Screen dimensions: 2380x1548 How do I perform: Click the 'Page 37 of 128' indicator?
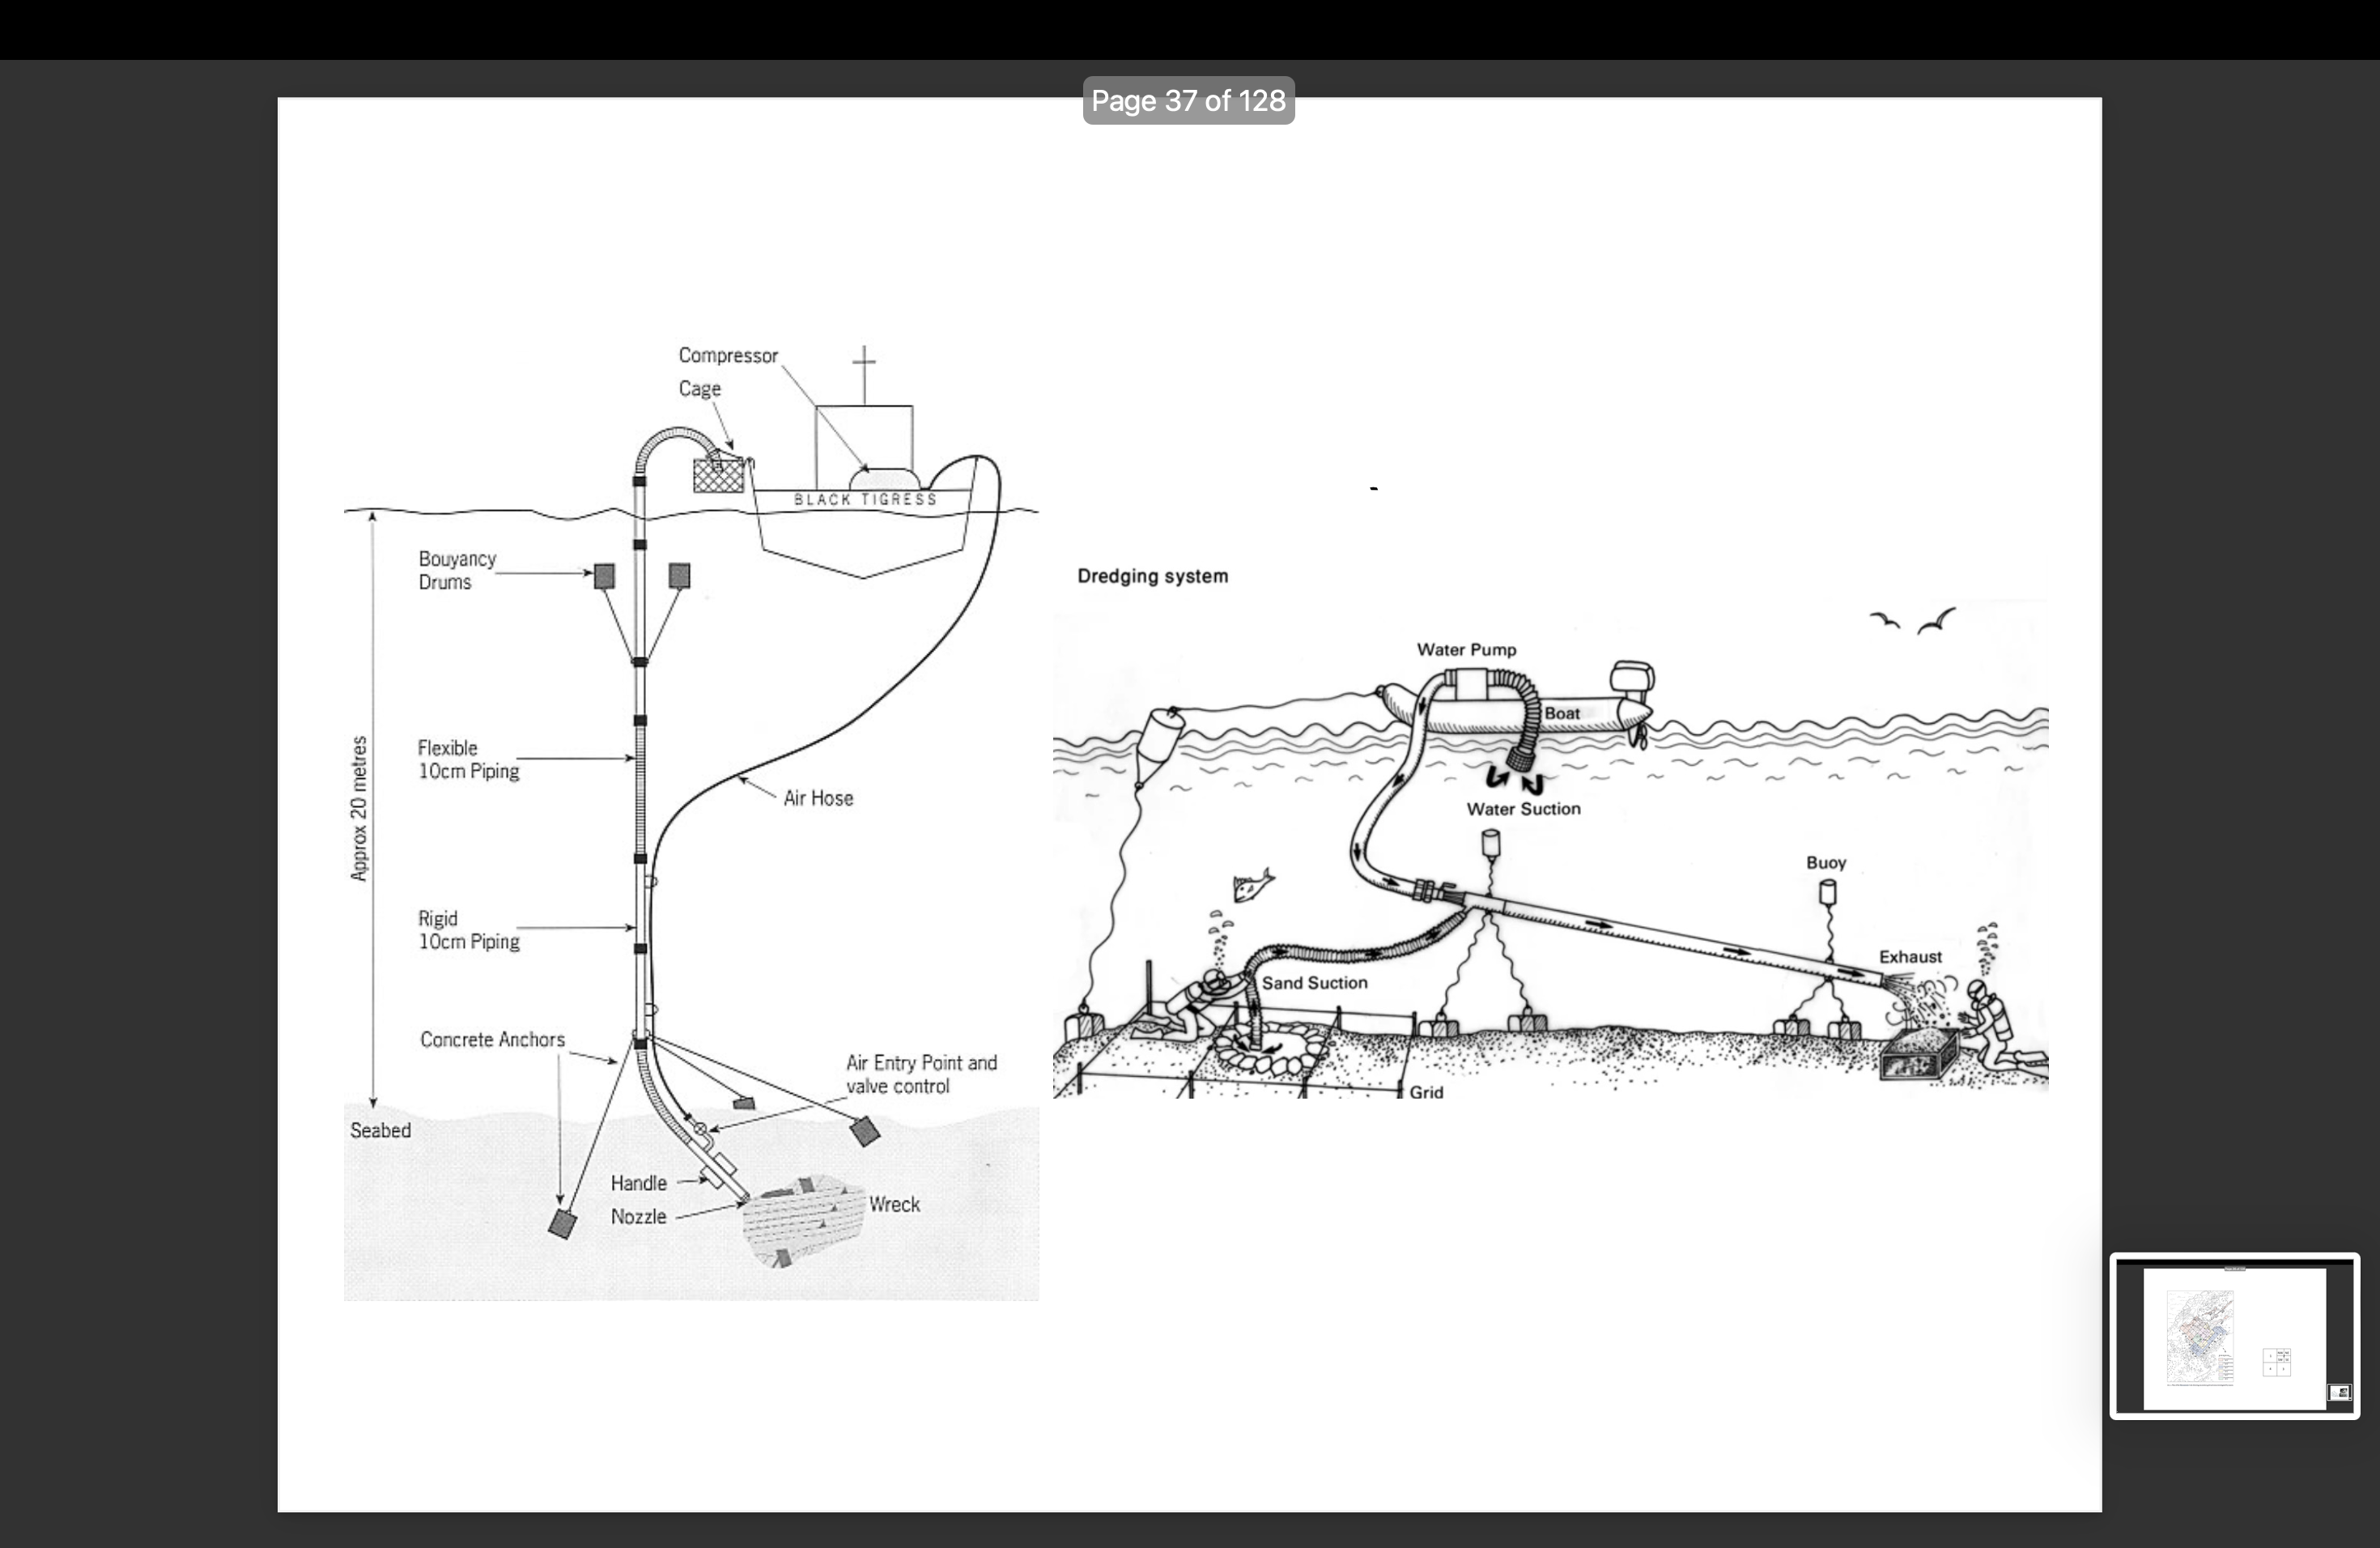point(1188,101)
